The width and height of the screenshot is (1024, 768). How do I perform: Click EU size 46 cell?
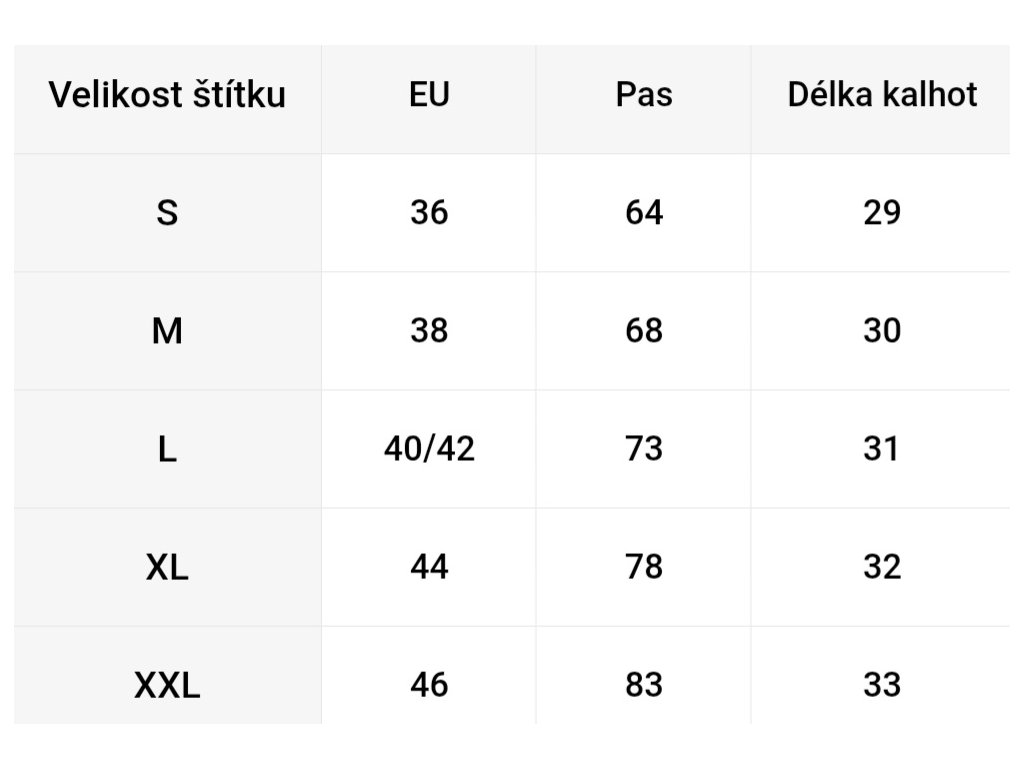pyautogui.click(x=429, y=685)
